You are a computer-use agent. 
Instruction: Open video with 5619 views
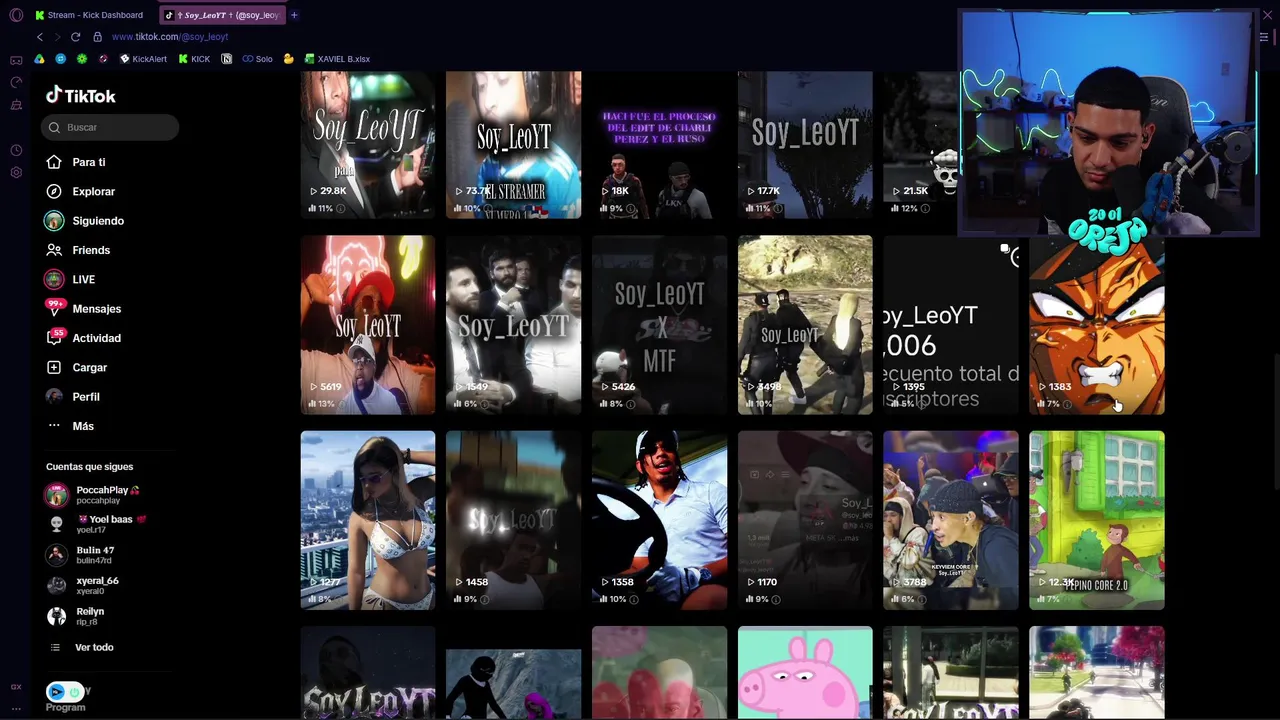[368, 325]
